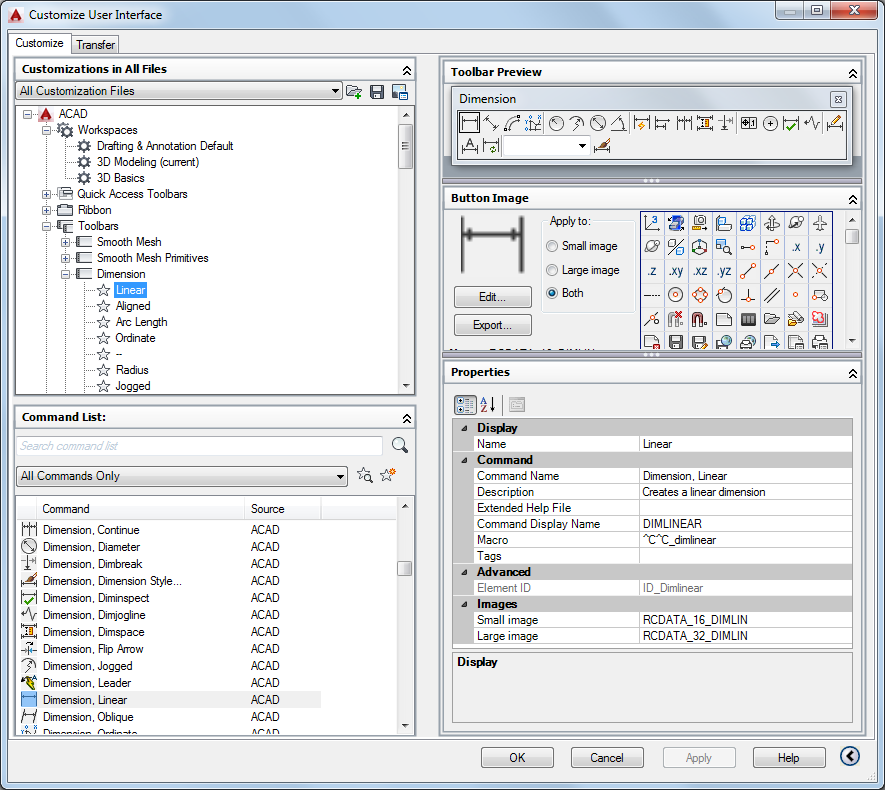Click the round collapse-dialog arrow button

849,756
